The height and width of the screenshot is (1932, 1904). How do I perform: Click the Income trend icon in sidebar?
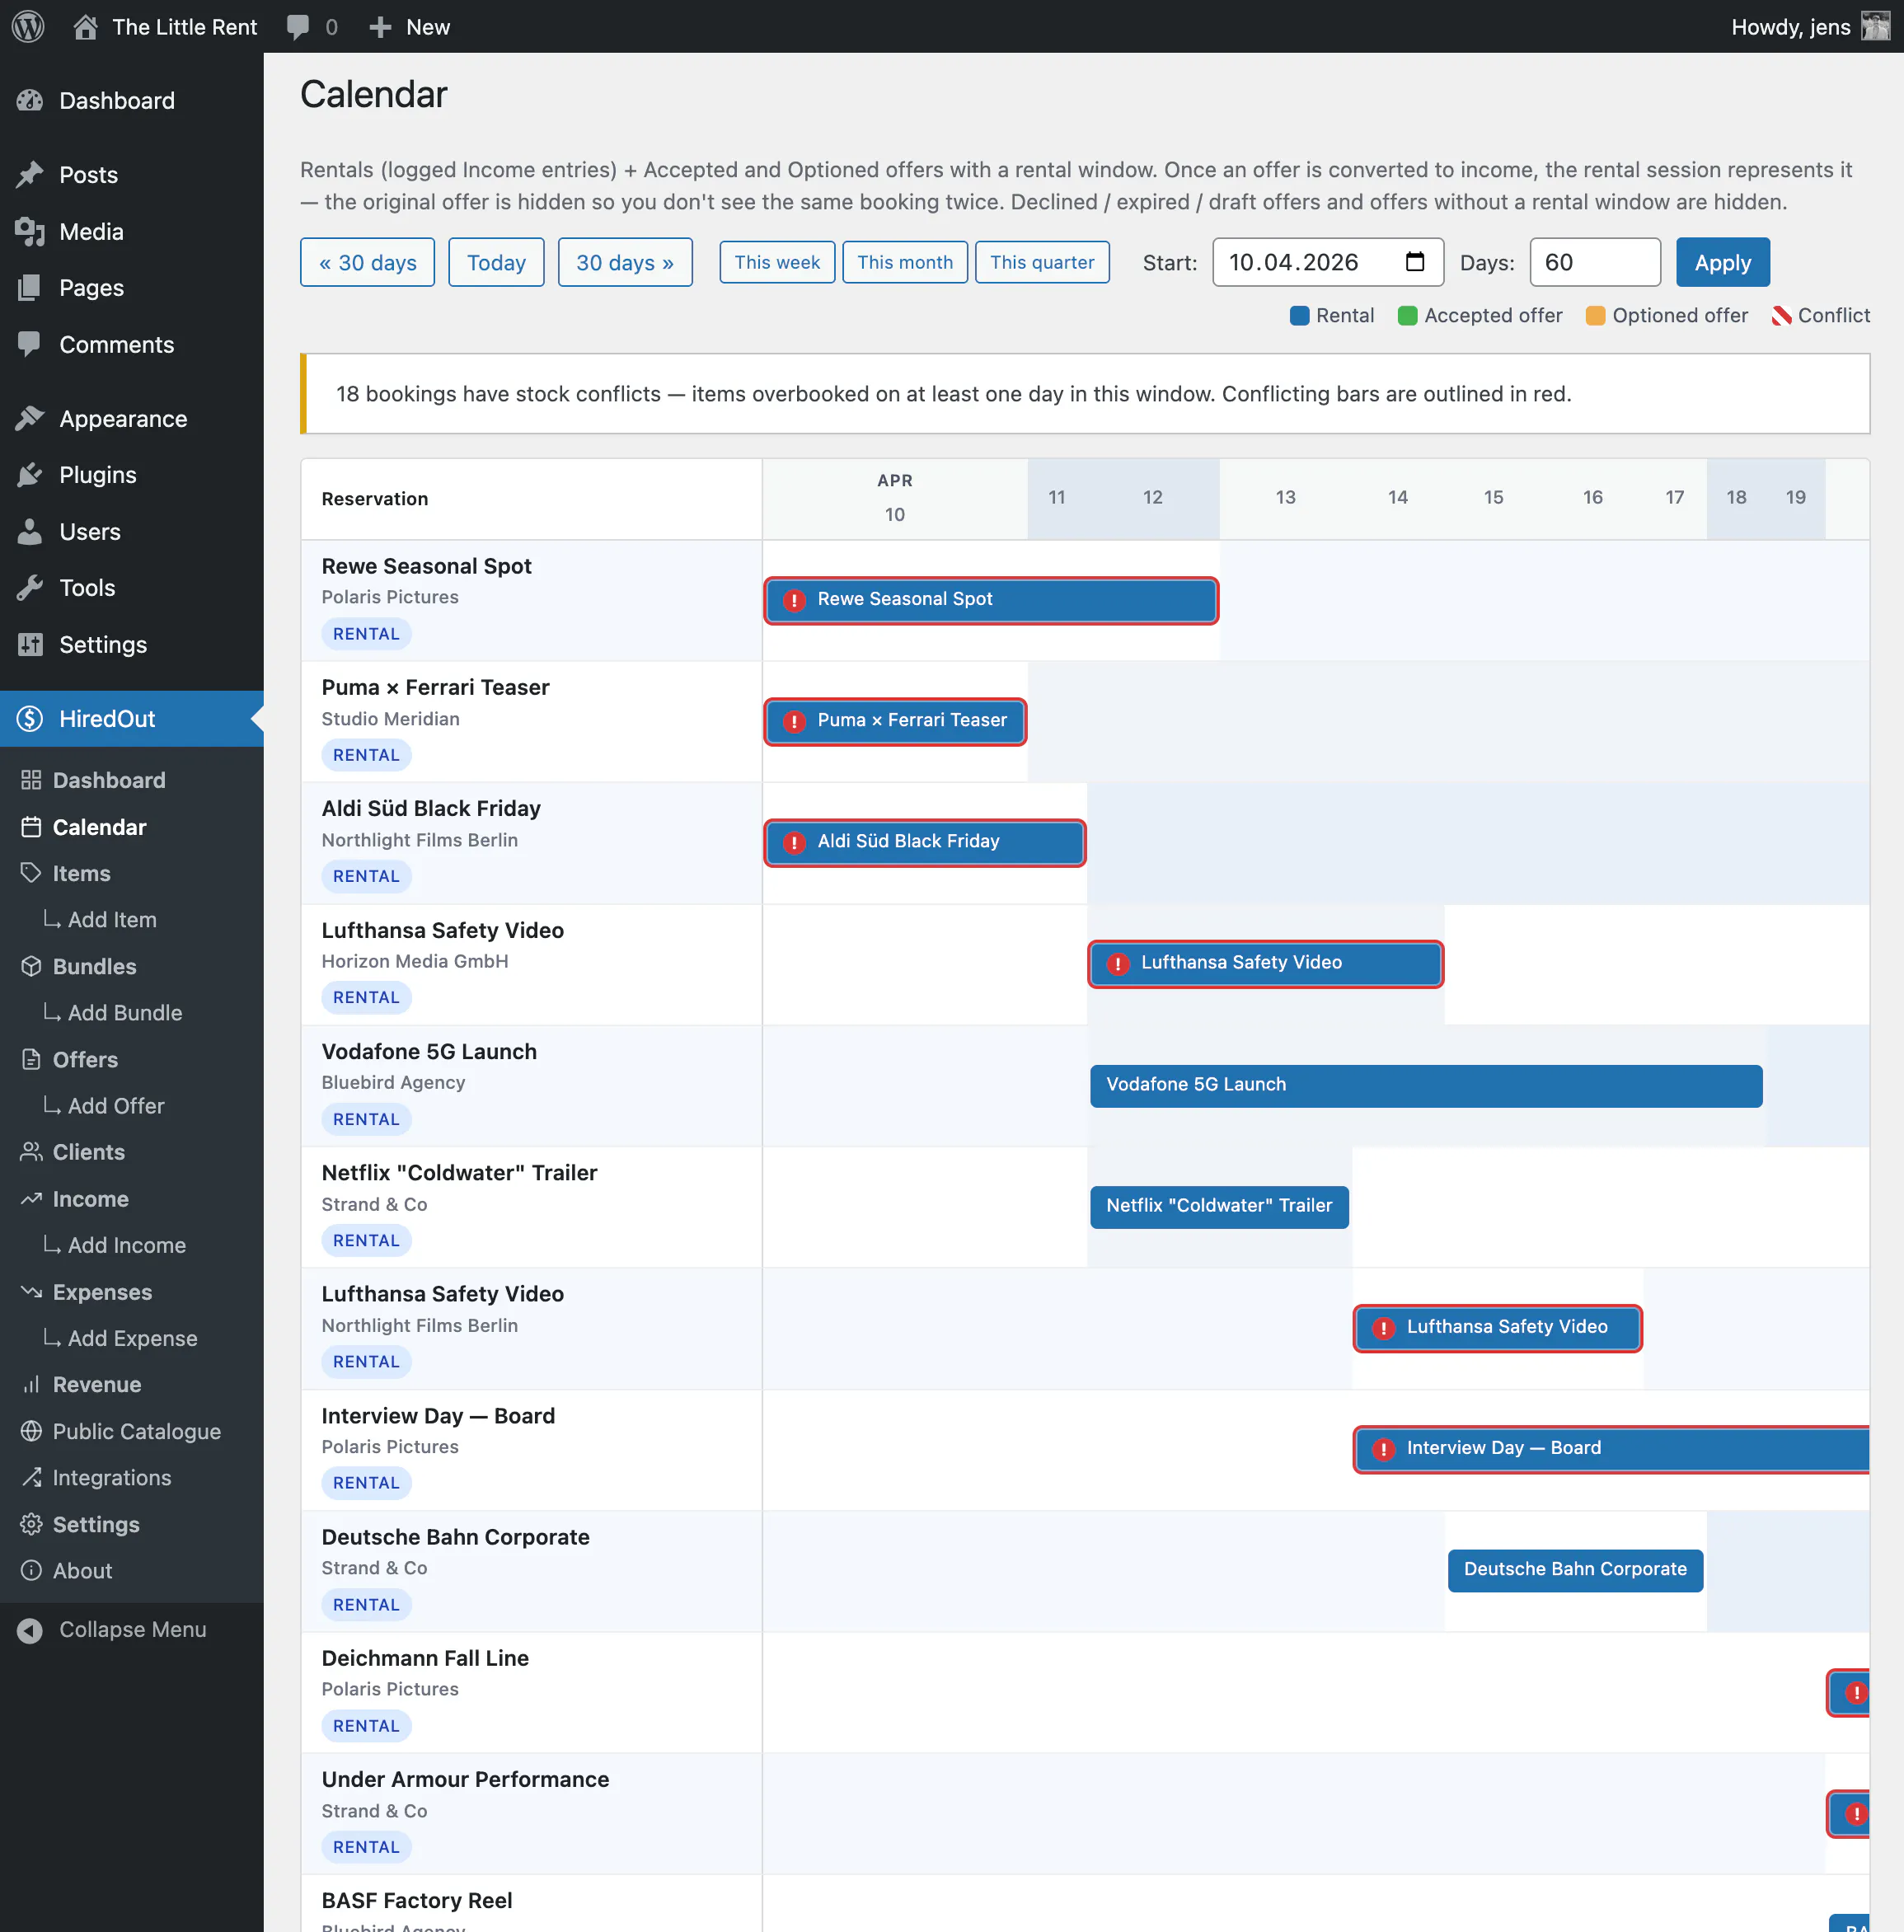click(31, 1198)
